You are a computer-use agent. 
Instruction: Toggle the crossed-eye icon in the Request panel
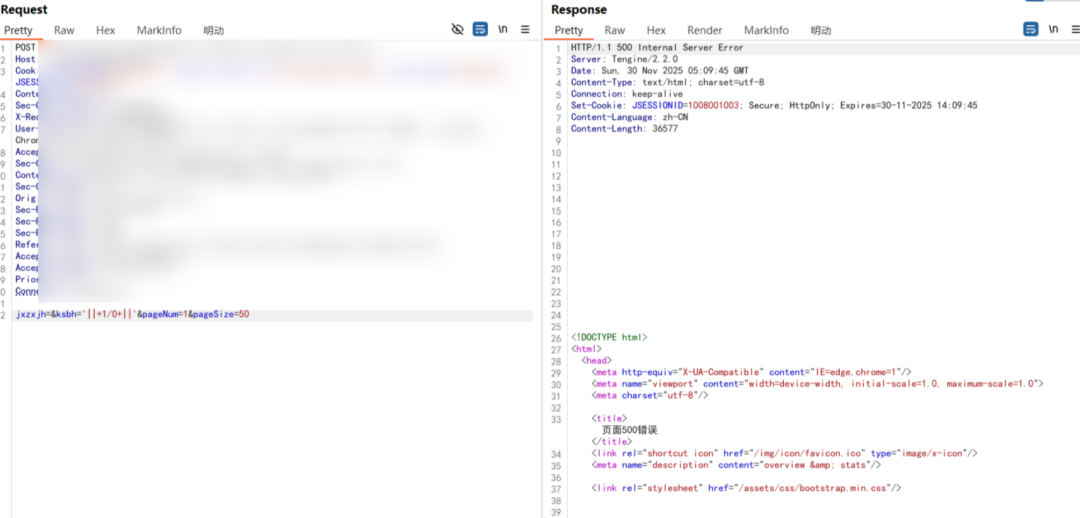click(457, 30)
